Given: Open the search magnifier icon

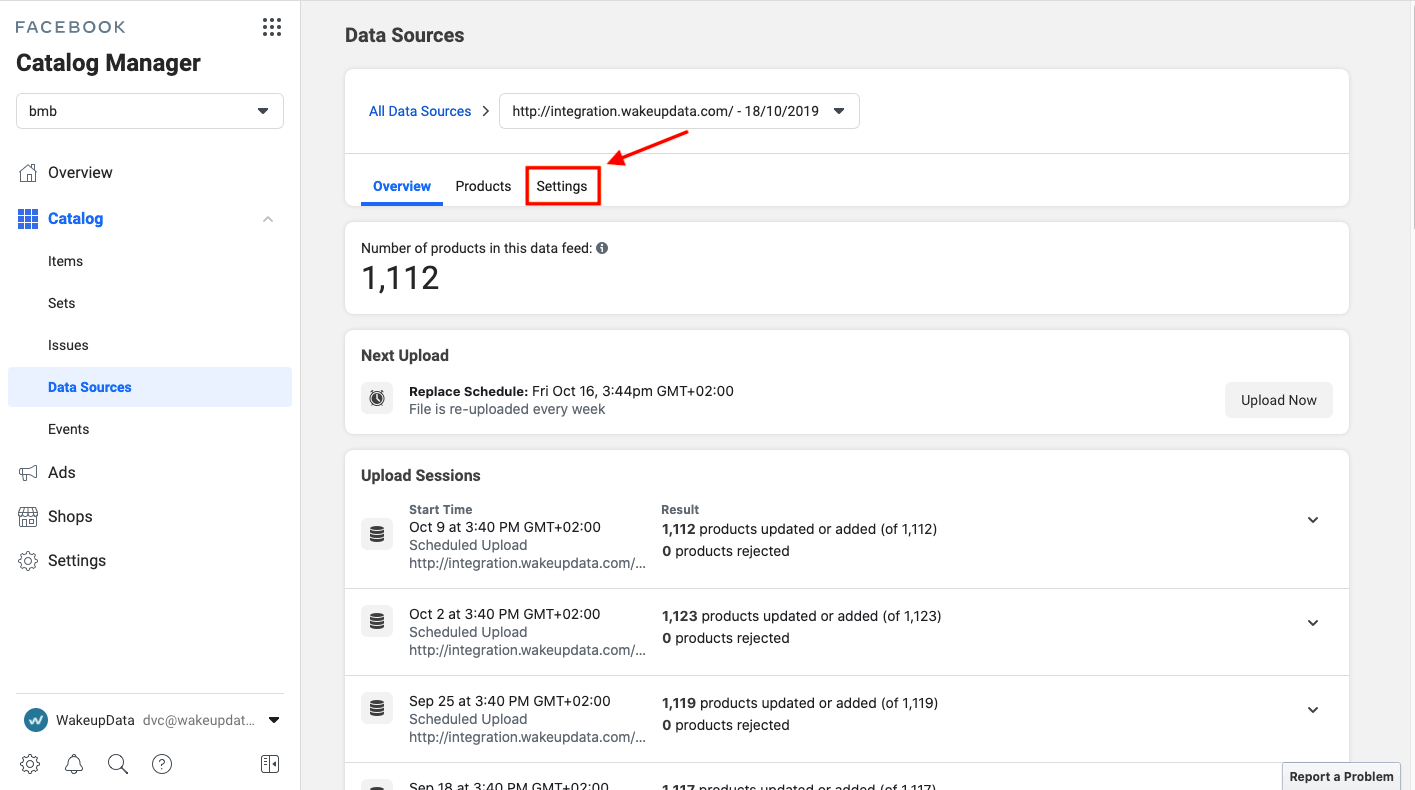Looking at the screenshot, I should (x=118, y=764).
